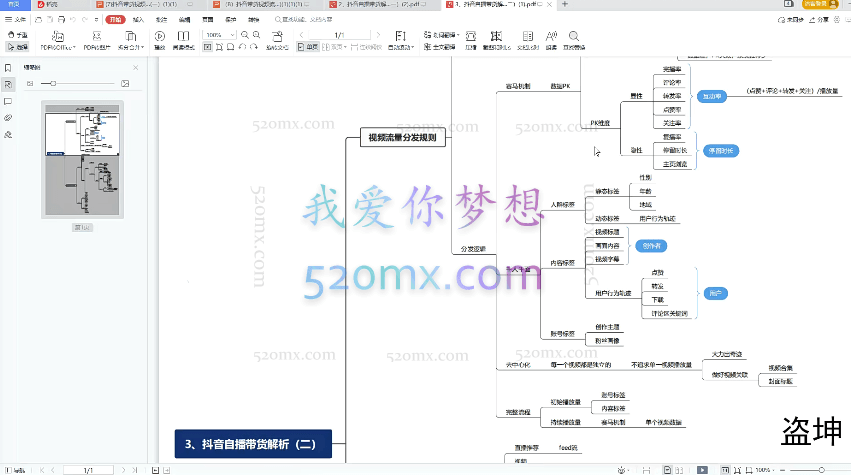Click the enlarge thumbnails icon
This screenshot has height=475, width=851.
tap(125, 84)
